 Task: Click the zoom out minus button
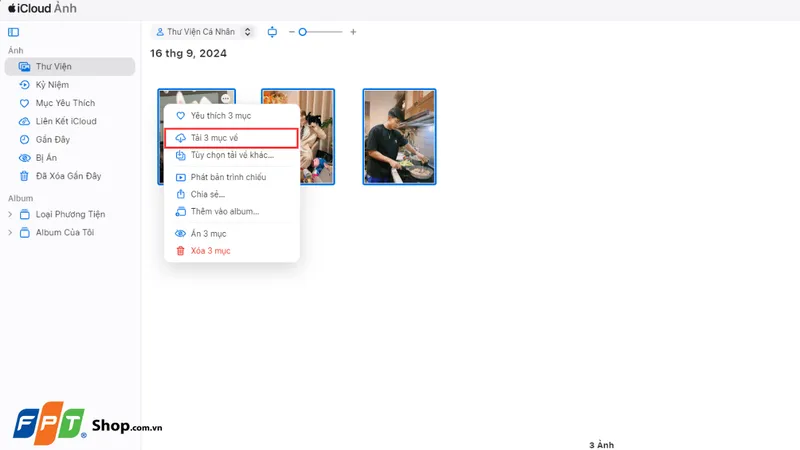click(x=291, y=32)
